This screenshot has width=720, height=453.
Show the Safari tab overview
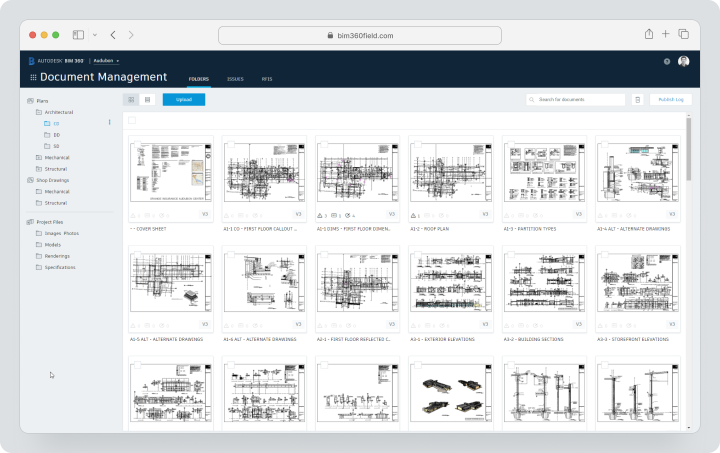683,34
